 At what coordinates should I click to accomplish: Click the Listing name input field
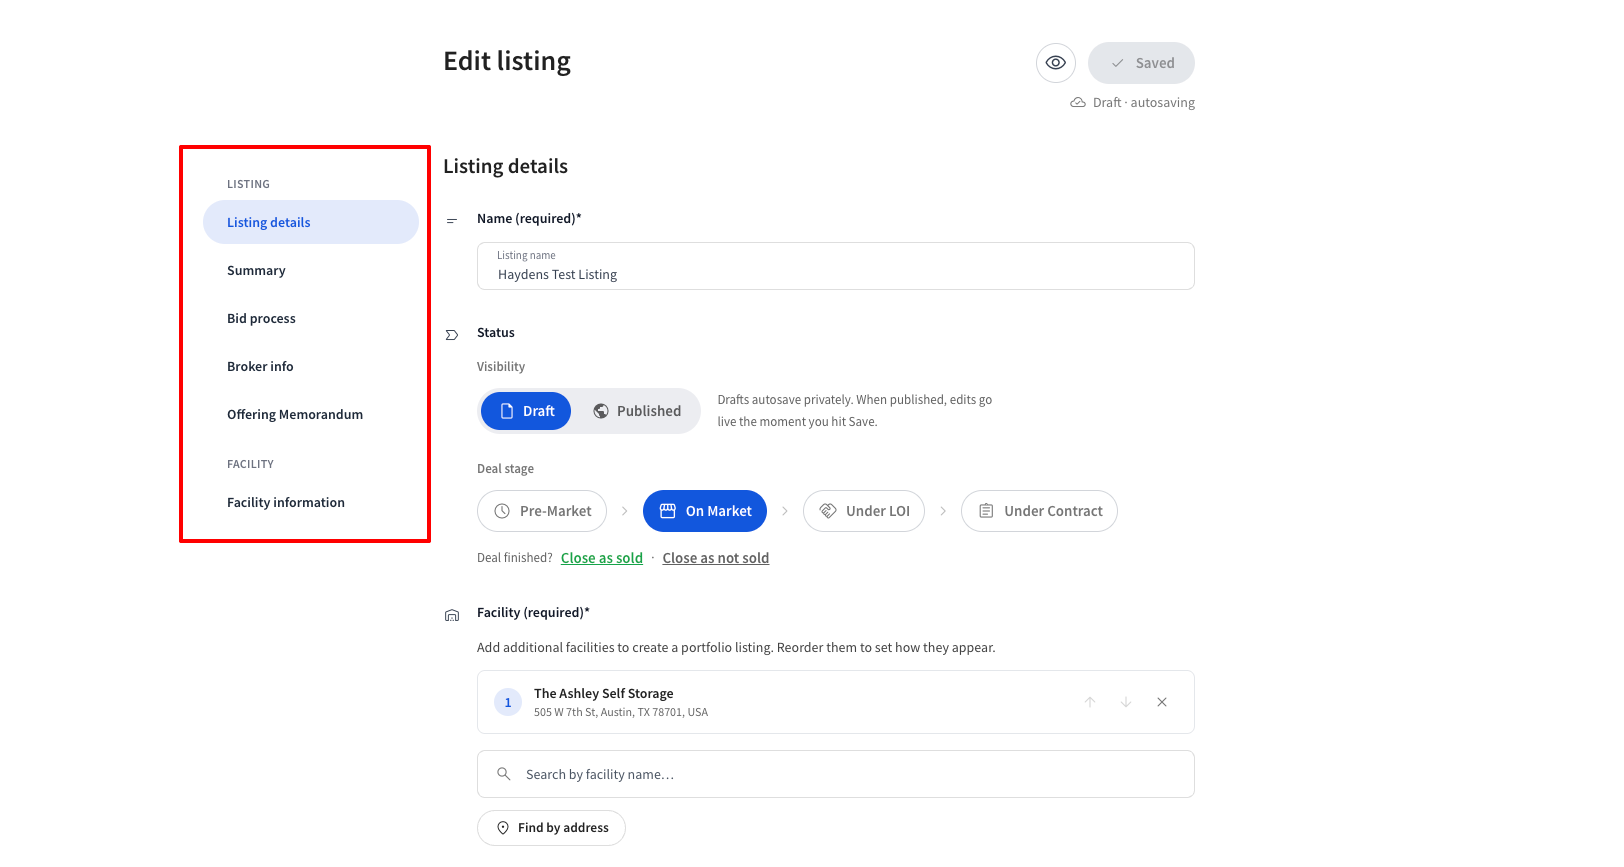click(x=836, y=266)
